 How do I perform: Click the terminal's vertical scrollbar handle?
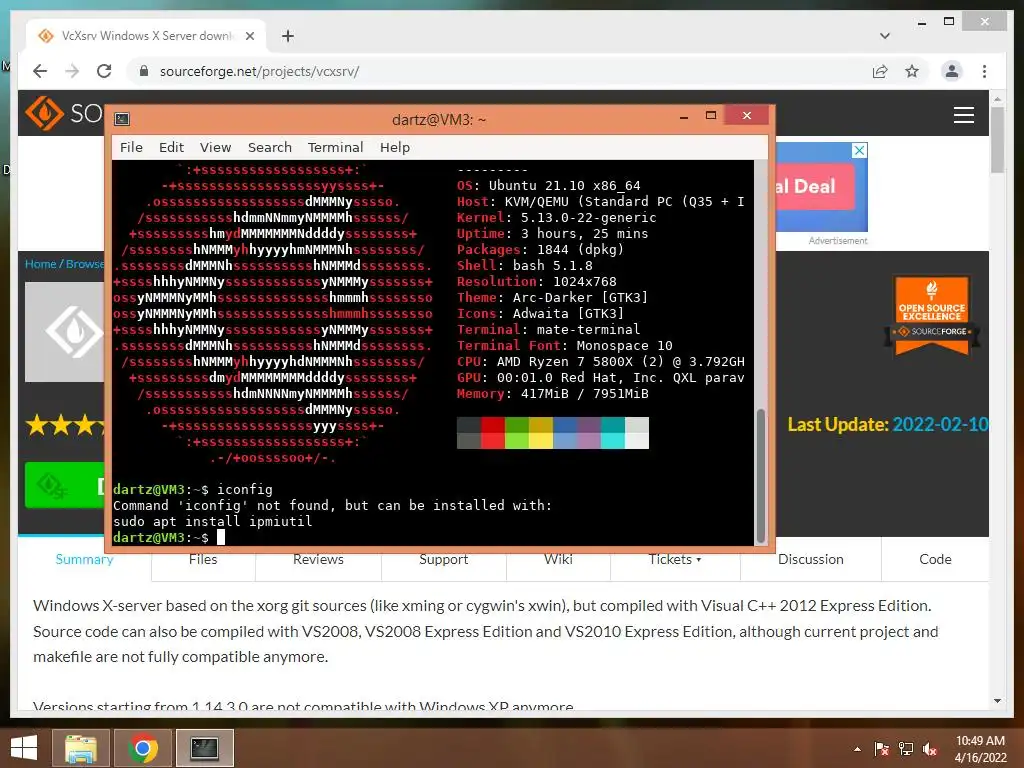pyautogui.click(x=761, y=475)
